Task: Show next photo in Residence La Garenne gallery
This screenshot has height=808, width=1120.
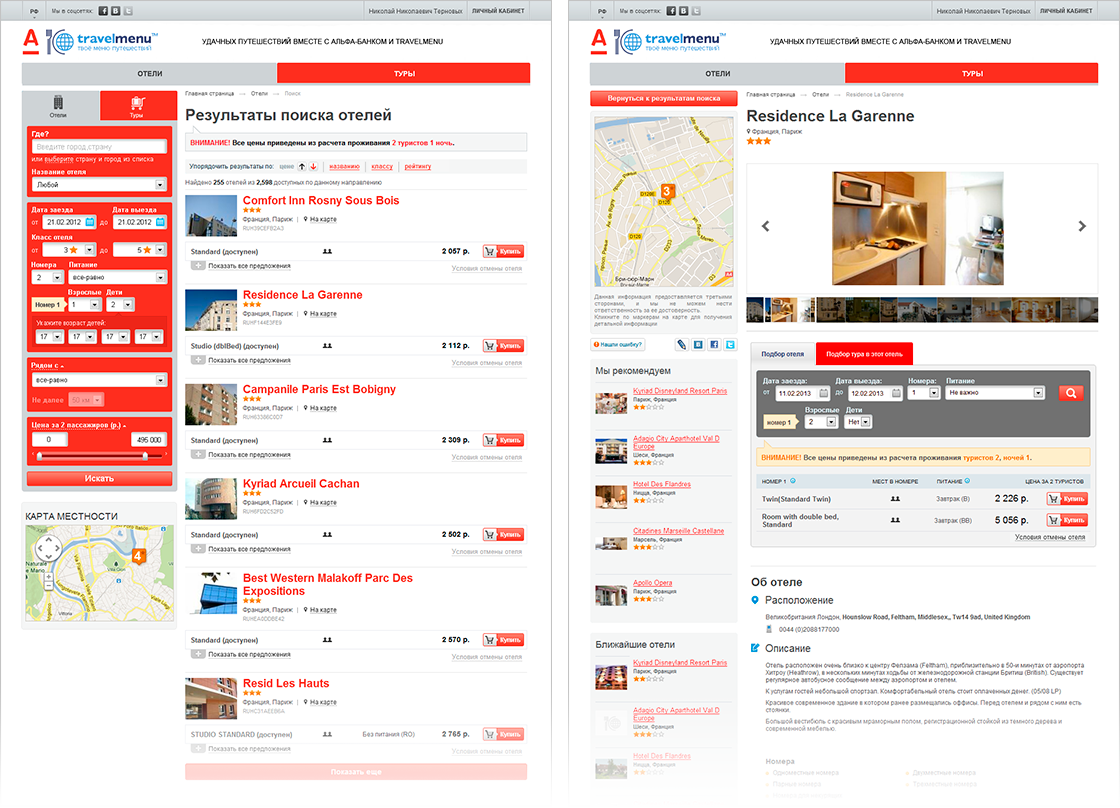Action: point(1081,226)
